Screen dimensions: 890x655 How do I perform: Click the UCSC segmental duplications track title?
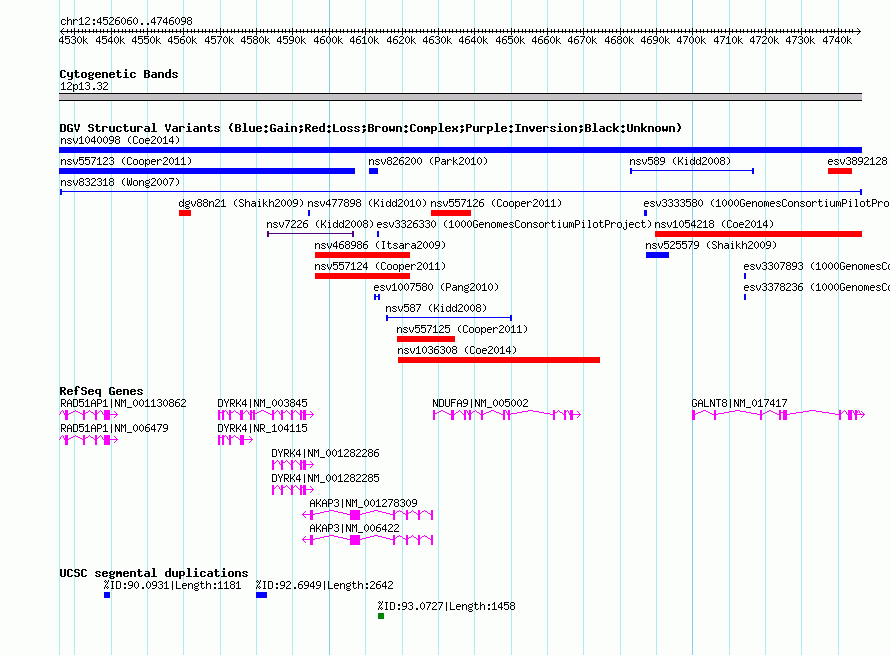(x=154, y=573)
